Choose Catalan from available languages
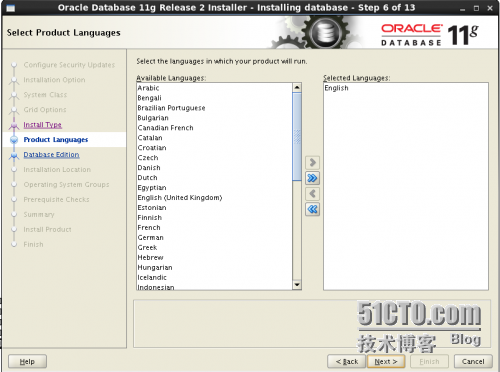Screen dimensions: 500x372 [214, 138]
